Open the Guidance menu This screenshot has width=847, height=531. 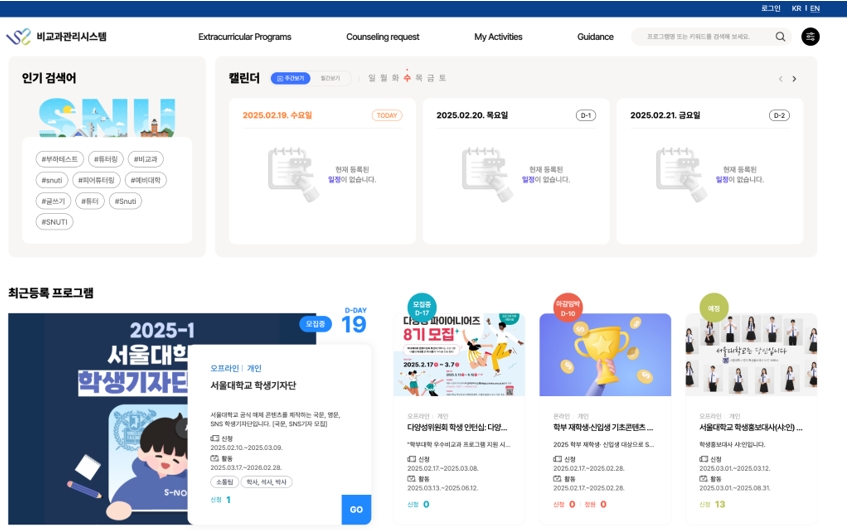coord(595,37)
